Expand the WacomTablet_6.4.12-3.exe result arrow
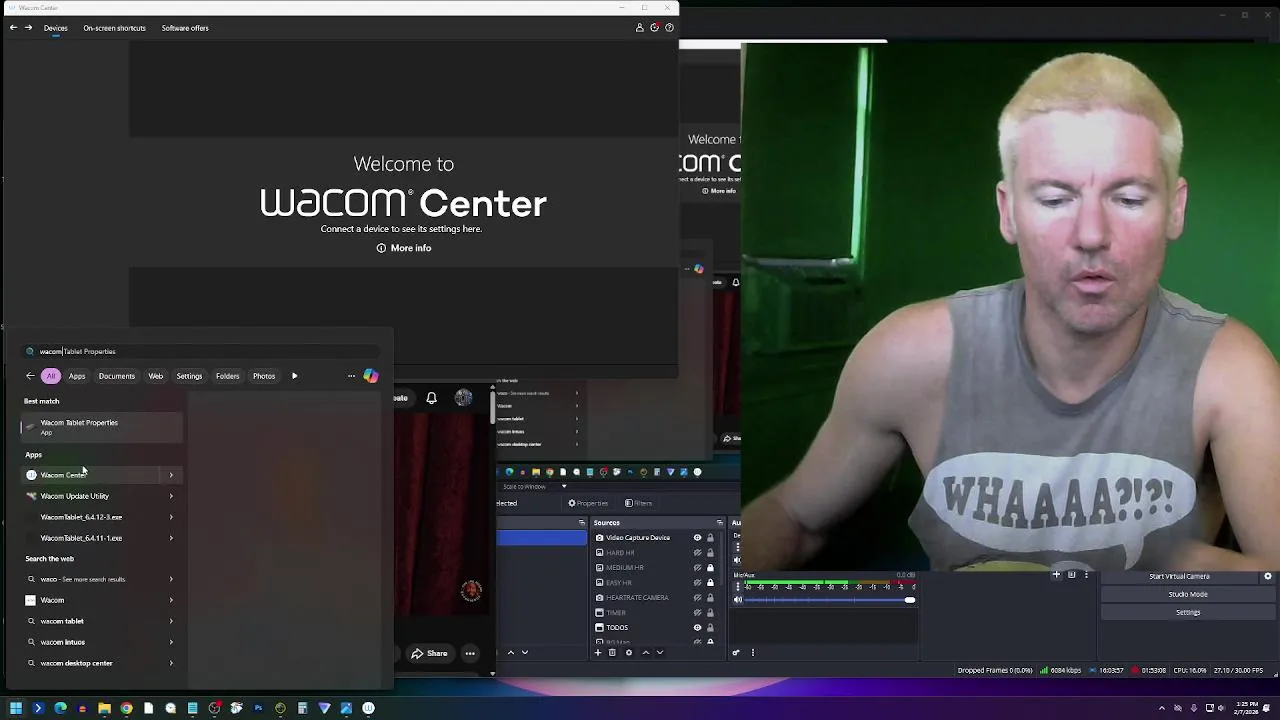The image size is (1280, 720). click(x=171, y=517)
